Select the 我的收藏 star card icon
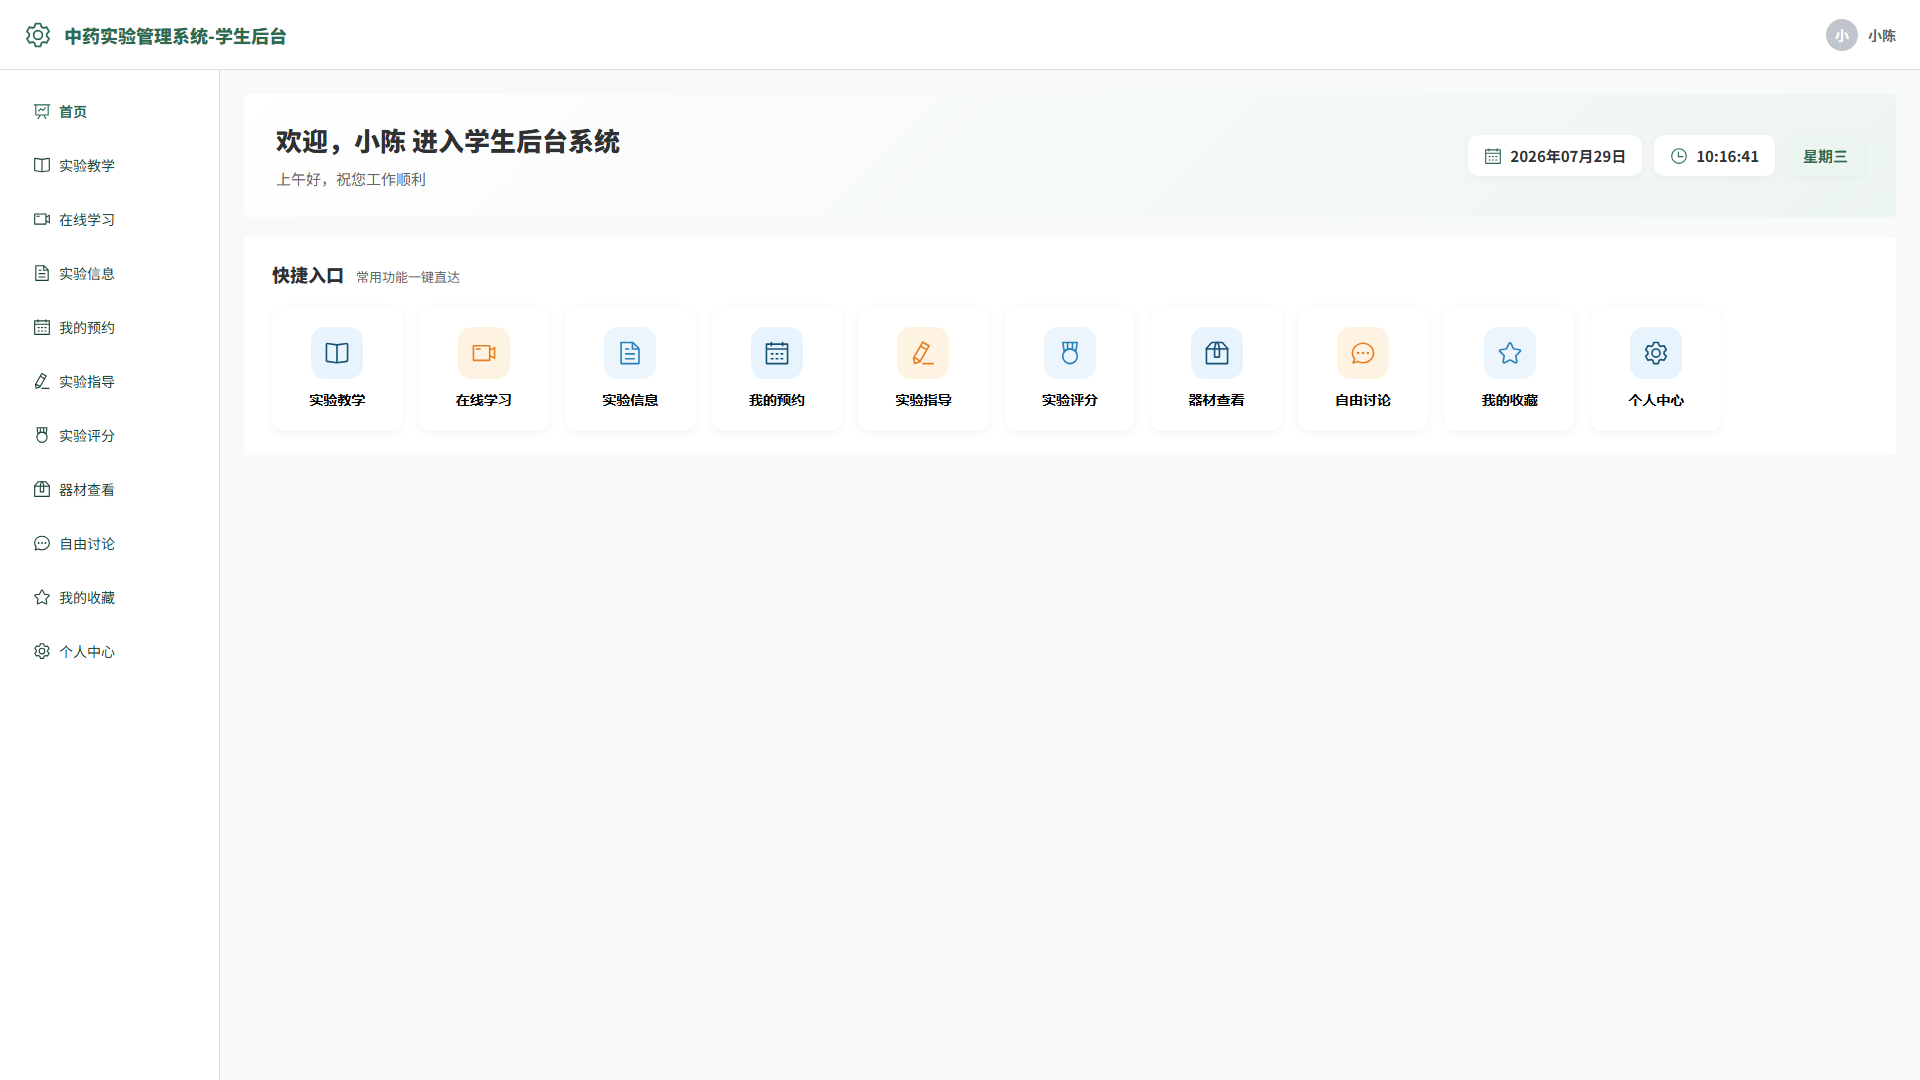1920x1080 pixels. pyautogui.click(x=1510, y=353)
